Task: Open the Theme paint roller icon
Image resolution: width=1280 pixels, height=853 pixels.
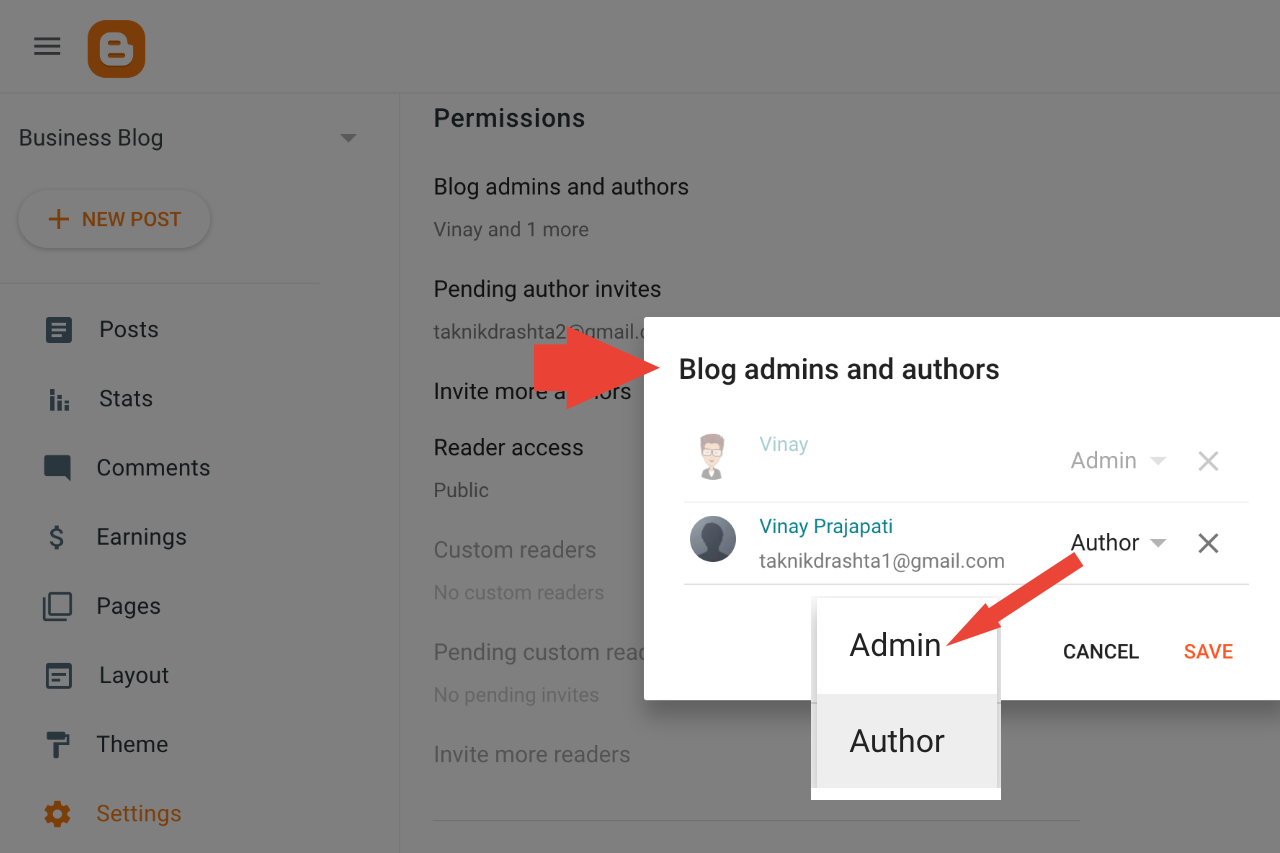Action: [58, 745]
